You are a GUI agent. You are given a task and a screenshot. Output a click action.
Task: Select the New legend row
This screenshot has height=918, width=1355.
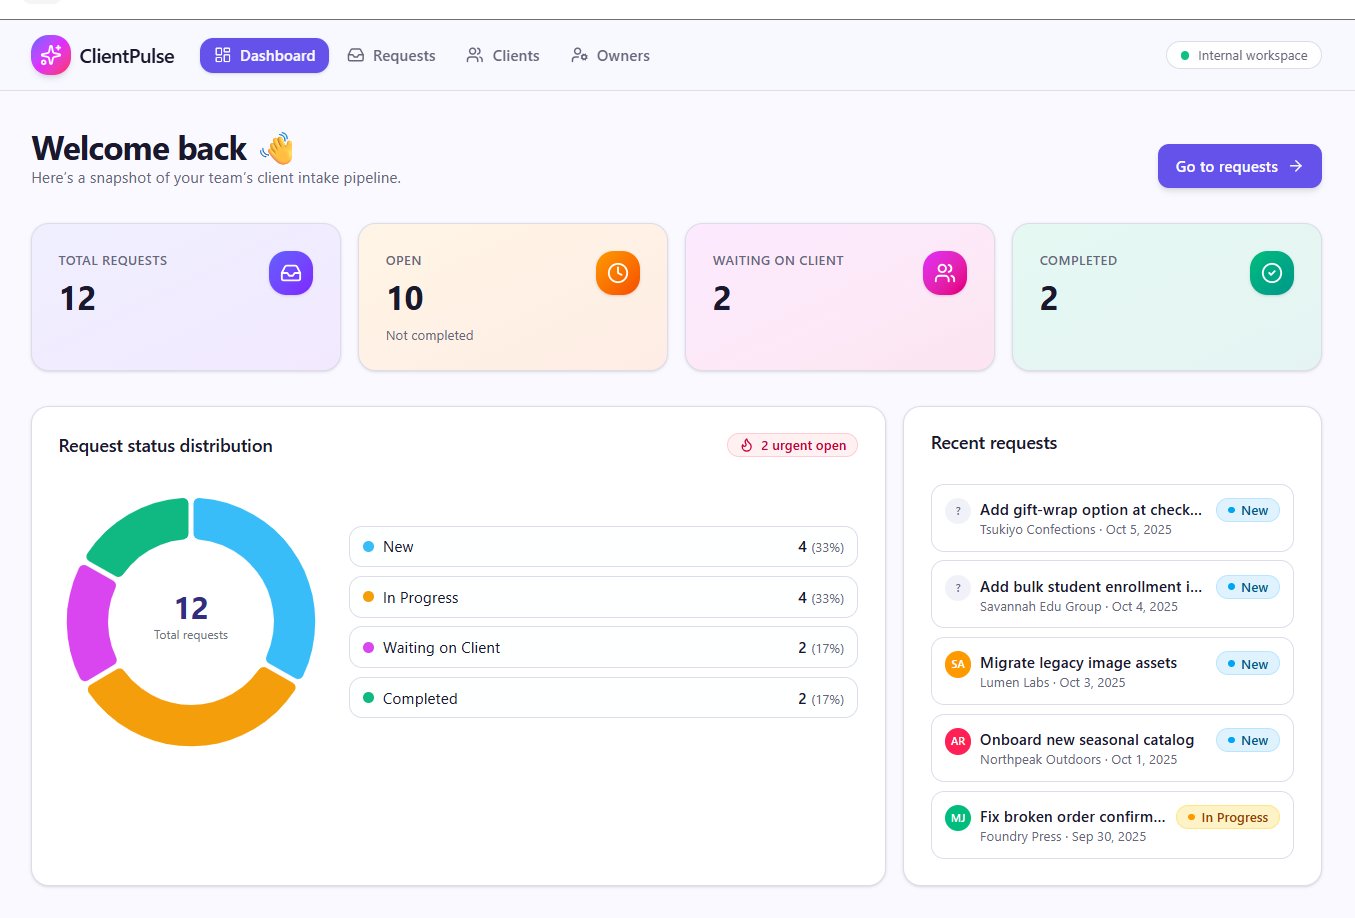click(603, 547)
